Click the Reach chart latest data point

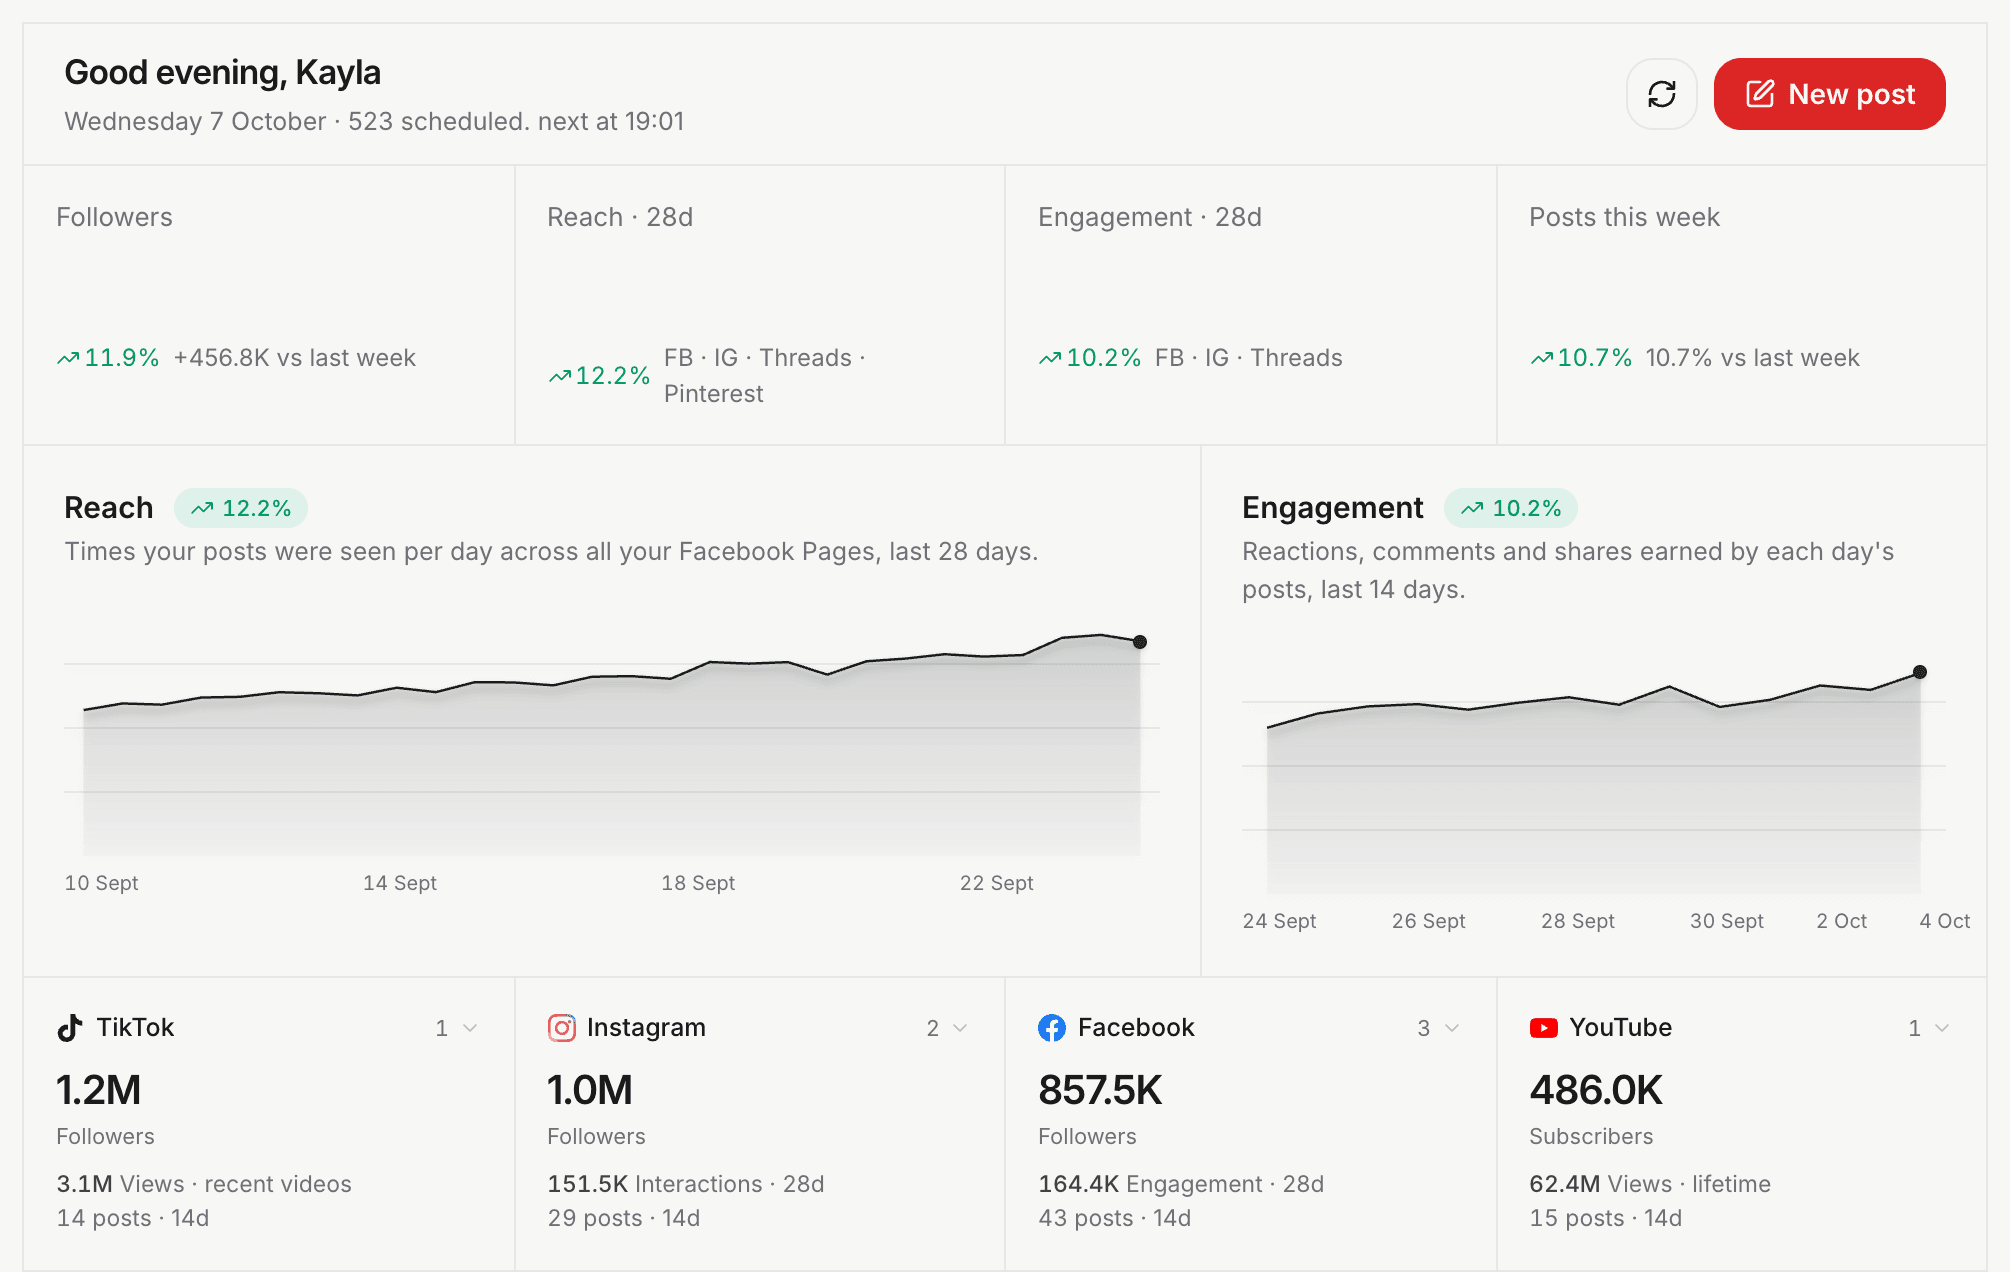point(1140,642)
